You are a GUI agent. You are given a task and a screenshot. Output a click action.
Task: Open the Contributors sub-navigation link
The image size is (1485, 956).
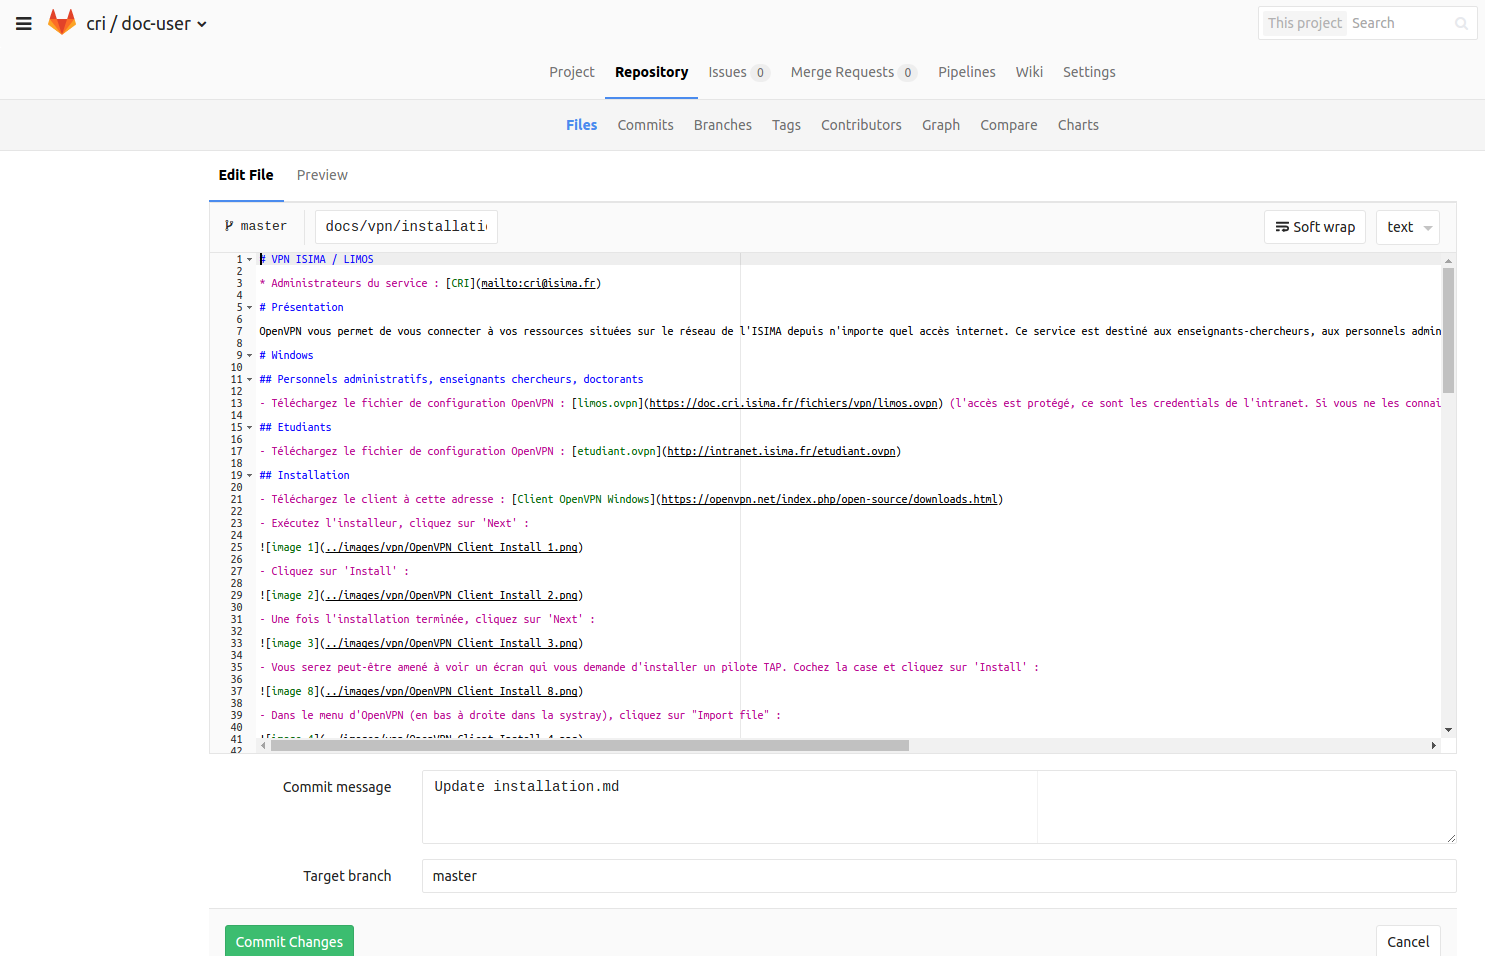point(861,125)
